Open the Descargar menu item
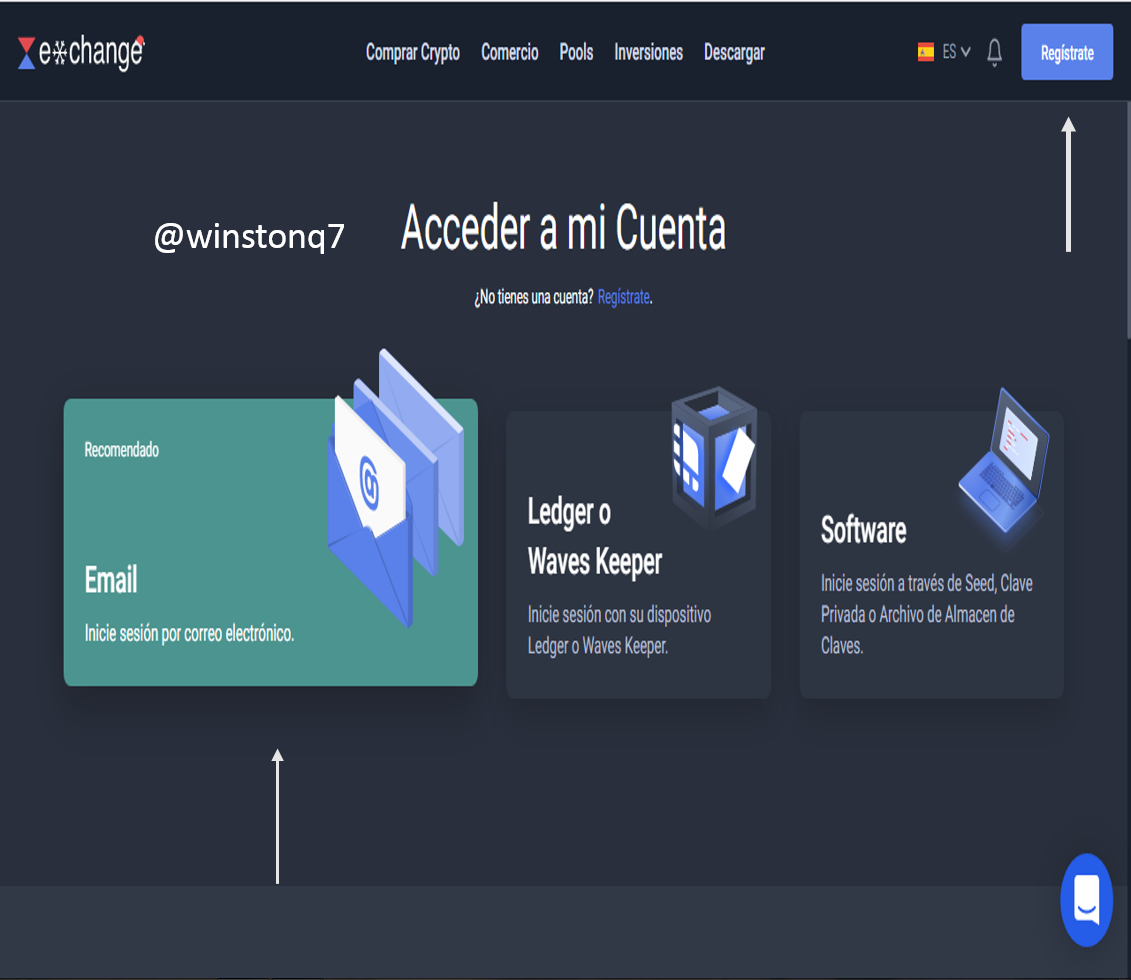1131x980 pixels. click(x=734, y=53)
